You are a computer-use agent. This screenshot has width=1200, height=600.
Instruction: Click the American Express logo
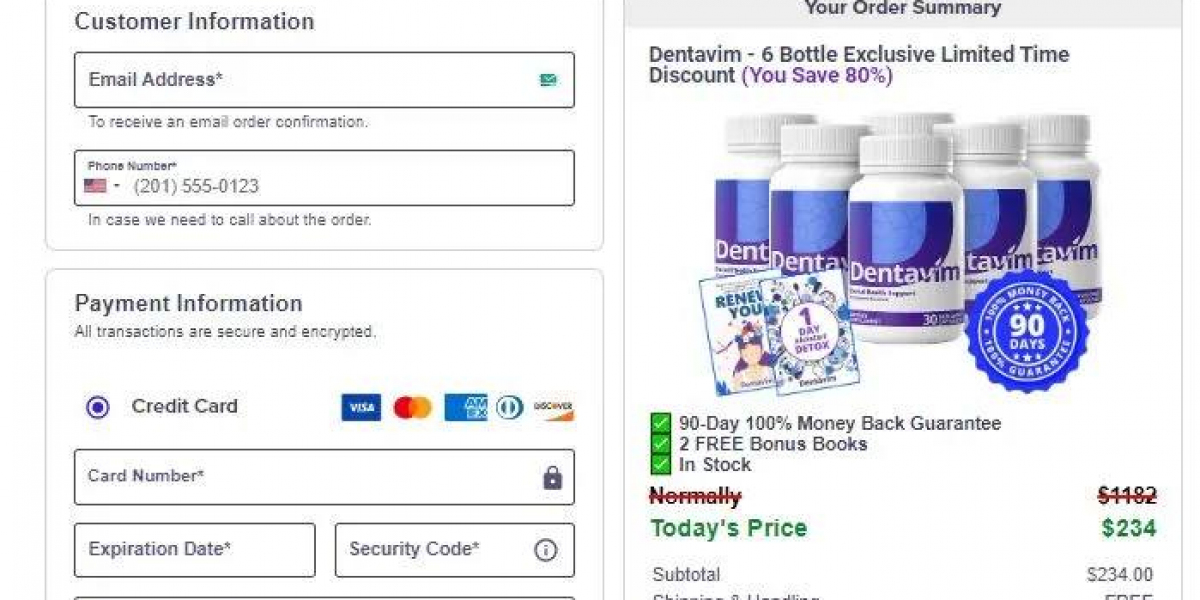(x=466, y=407)
